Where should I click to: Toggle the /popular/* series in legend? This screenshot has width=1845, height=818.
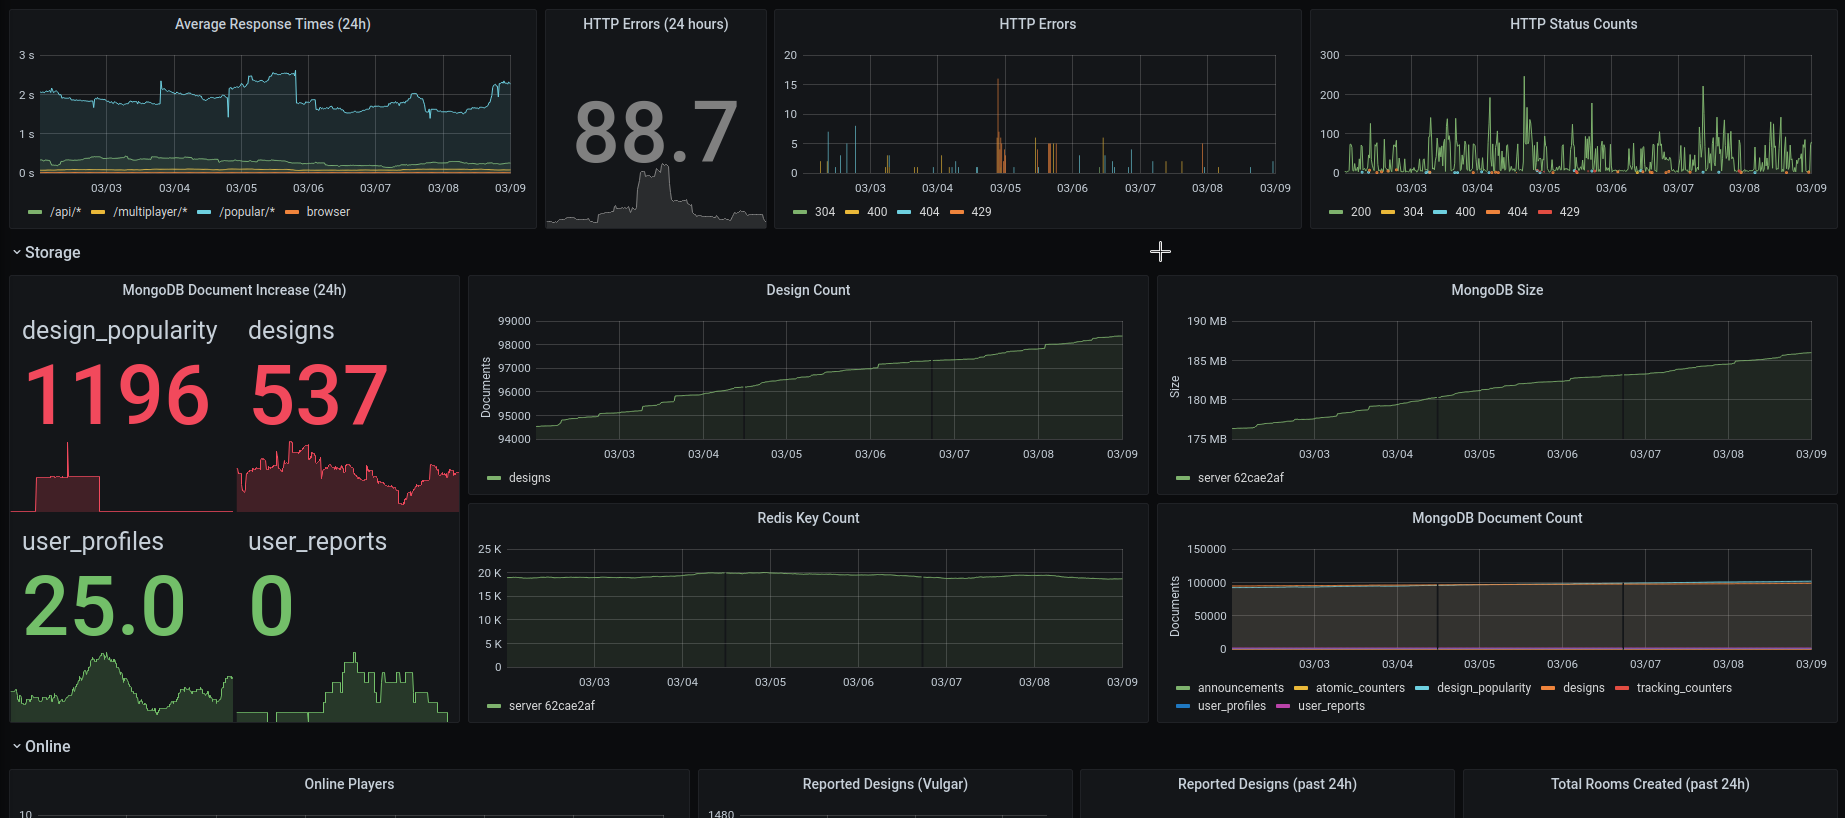[247, 212]
